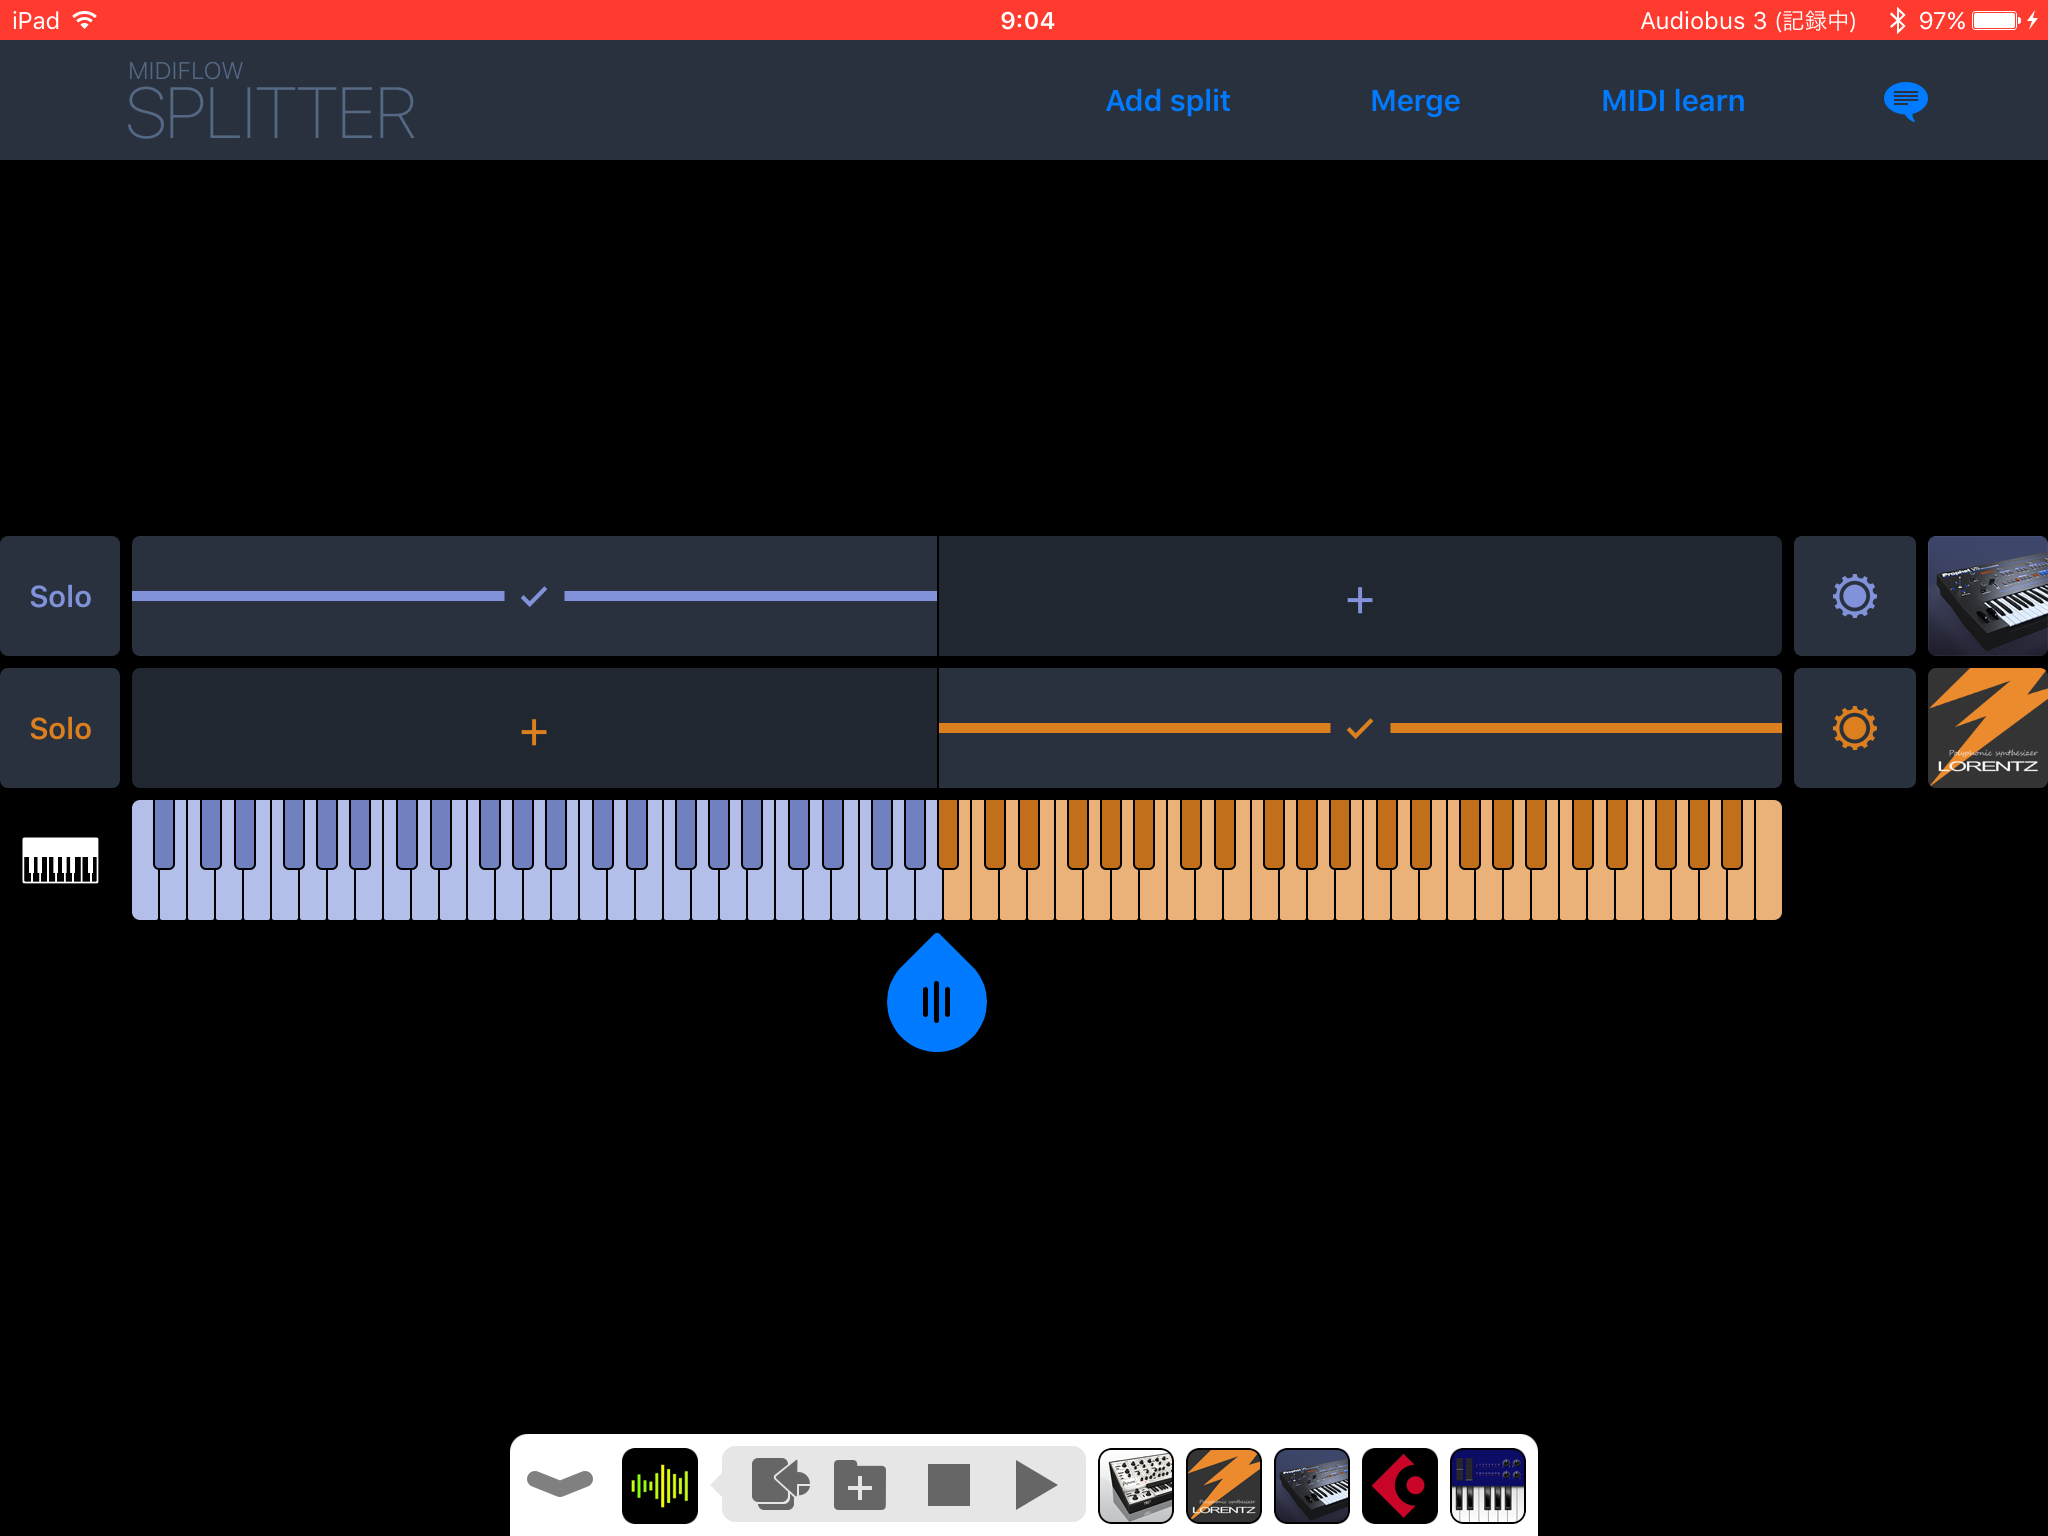Tap the new folder plus icon
2048x1536 pixels.
click(860, 1485)
